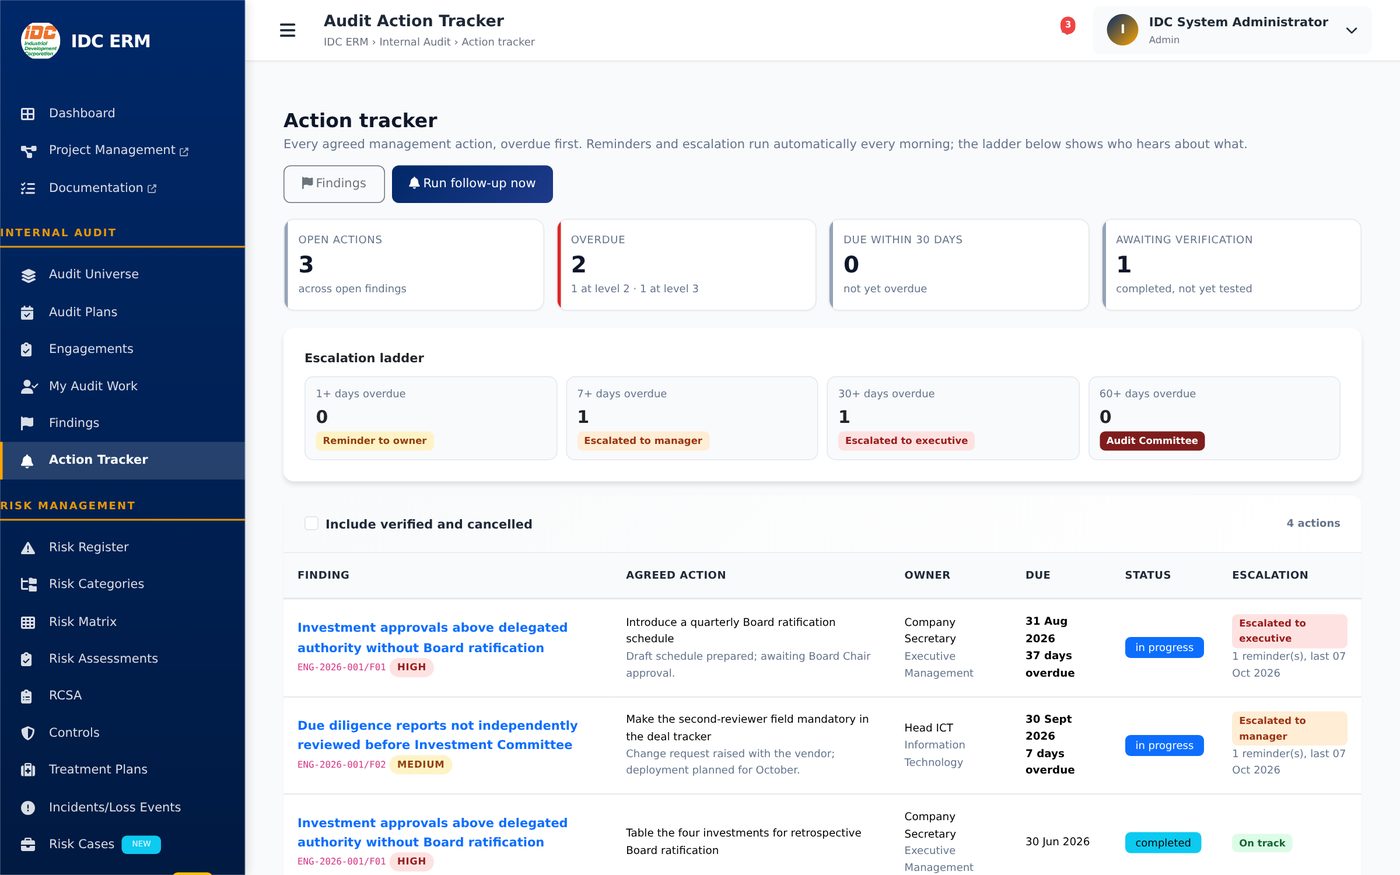Open the notification badge showing 3

[x=1067, y=25]
